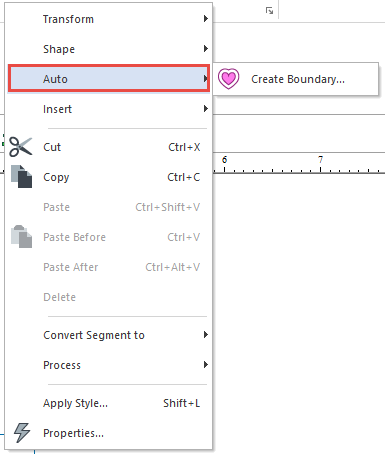Viewport: 385px width, 454px height.
Task: Choose Create Boundary... from the submenu
Action: [296, 79]
